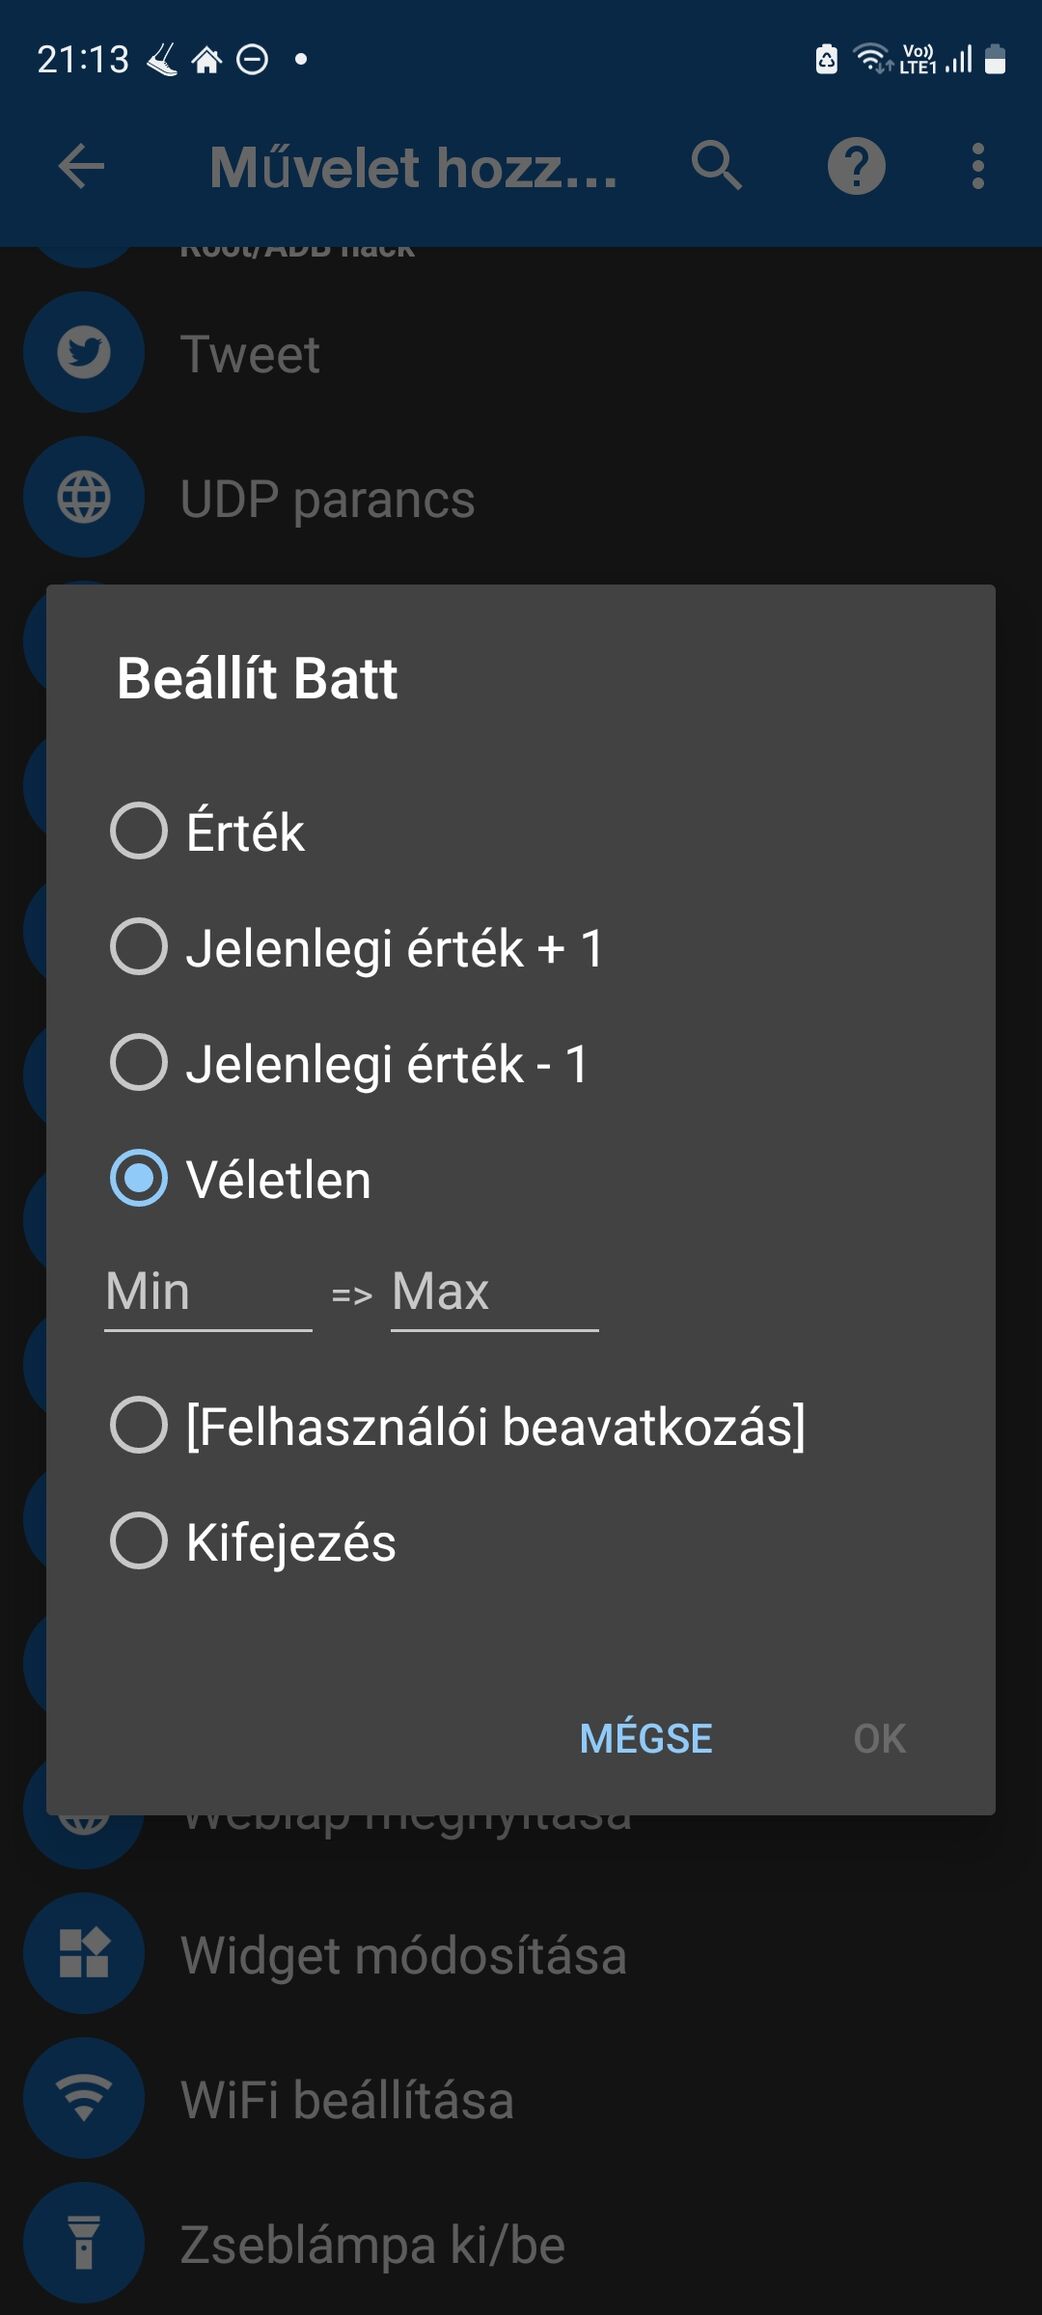Select the Érték radio option
Image resolution: width=1042 pixels, height=2315 pixels.
(x=208, y=831)
